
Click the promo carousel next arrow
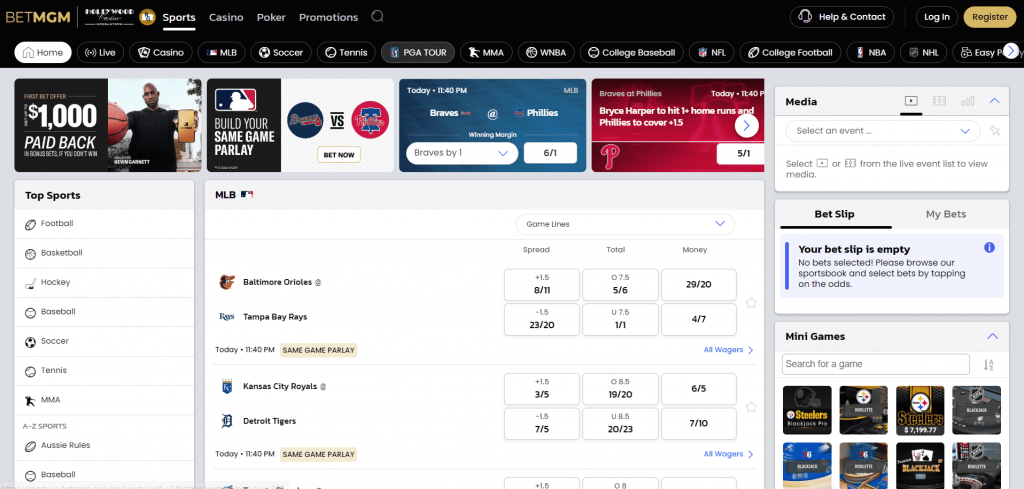pyautogui.click(x=746, y=125)
